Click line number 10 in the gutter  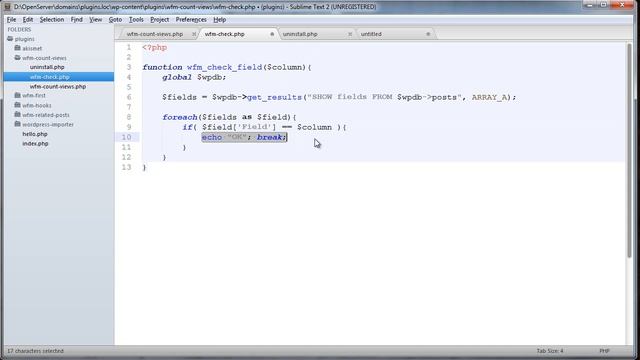click(127, 137)
